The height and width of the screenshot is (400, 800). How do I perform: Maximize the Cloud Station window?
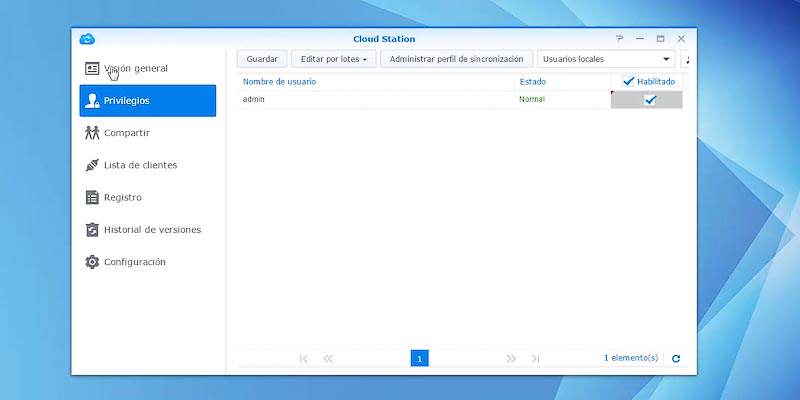[660, 39]
